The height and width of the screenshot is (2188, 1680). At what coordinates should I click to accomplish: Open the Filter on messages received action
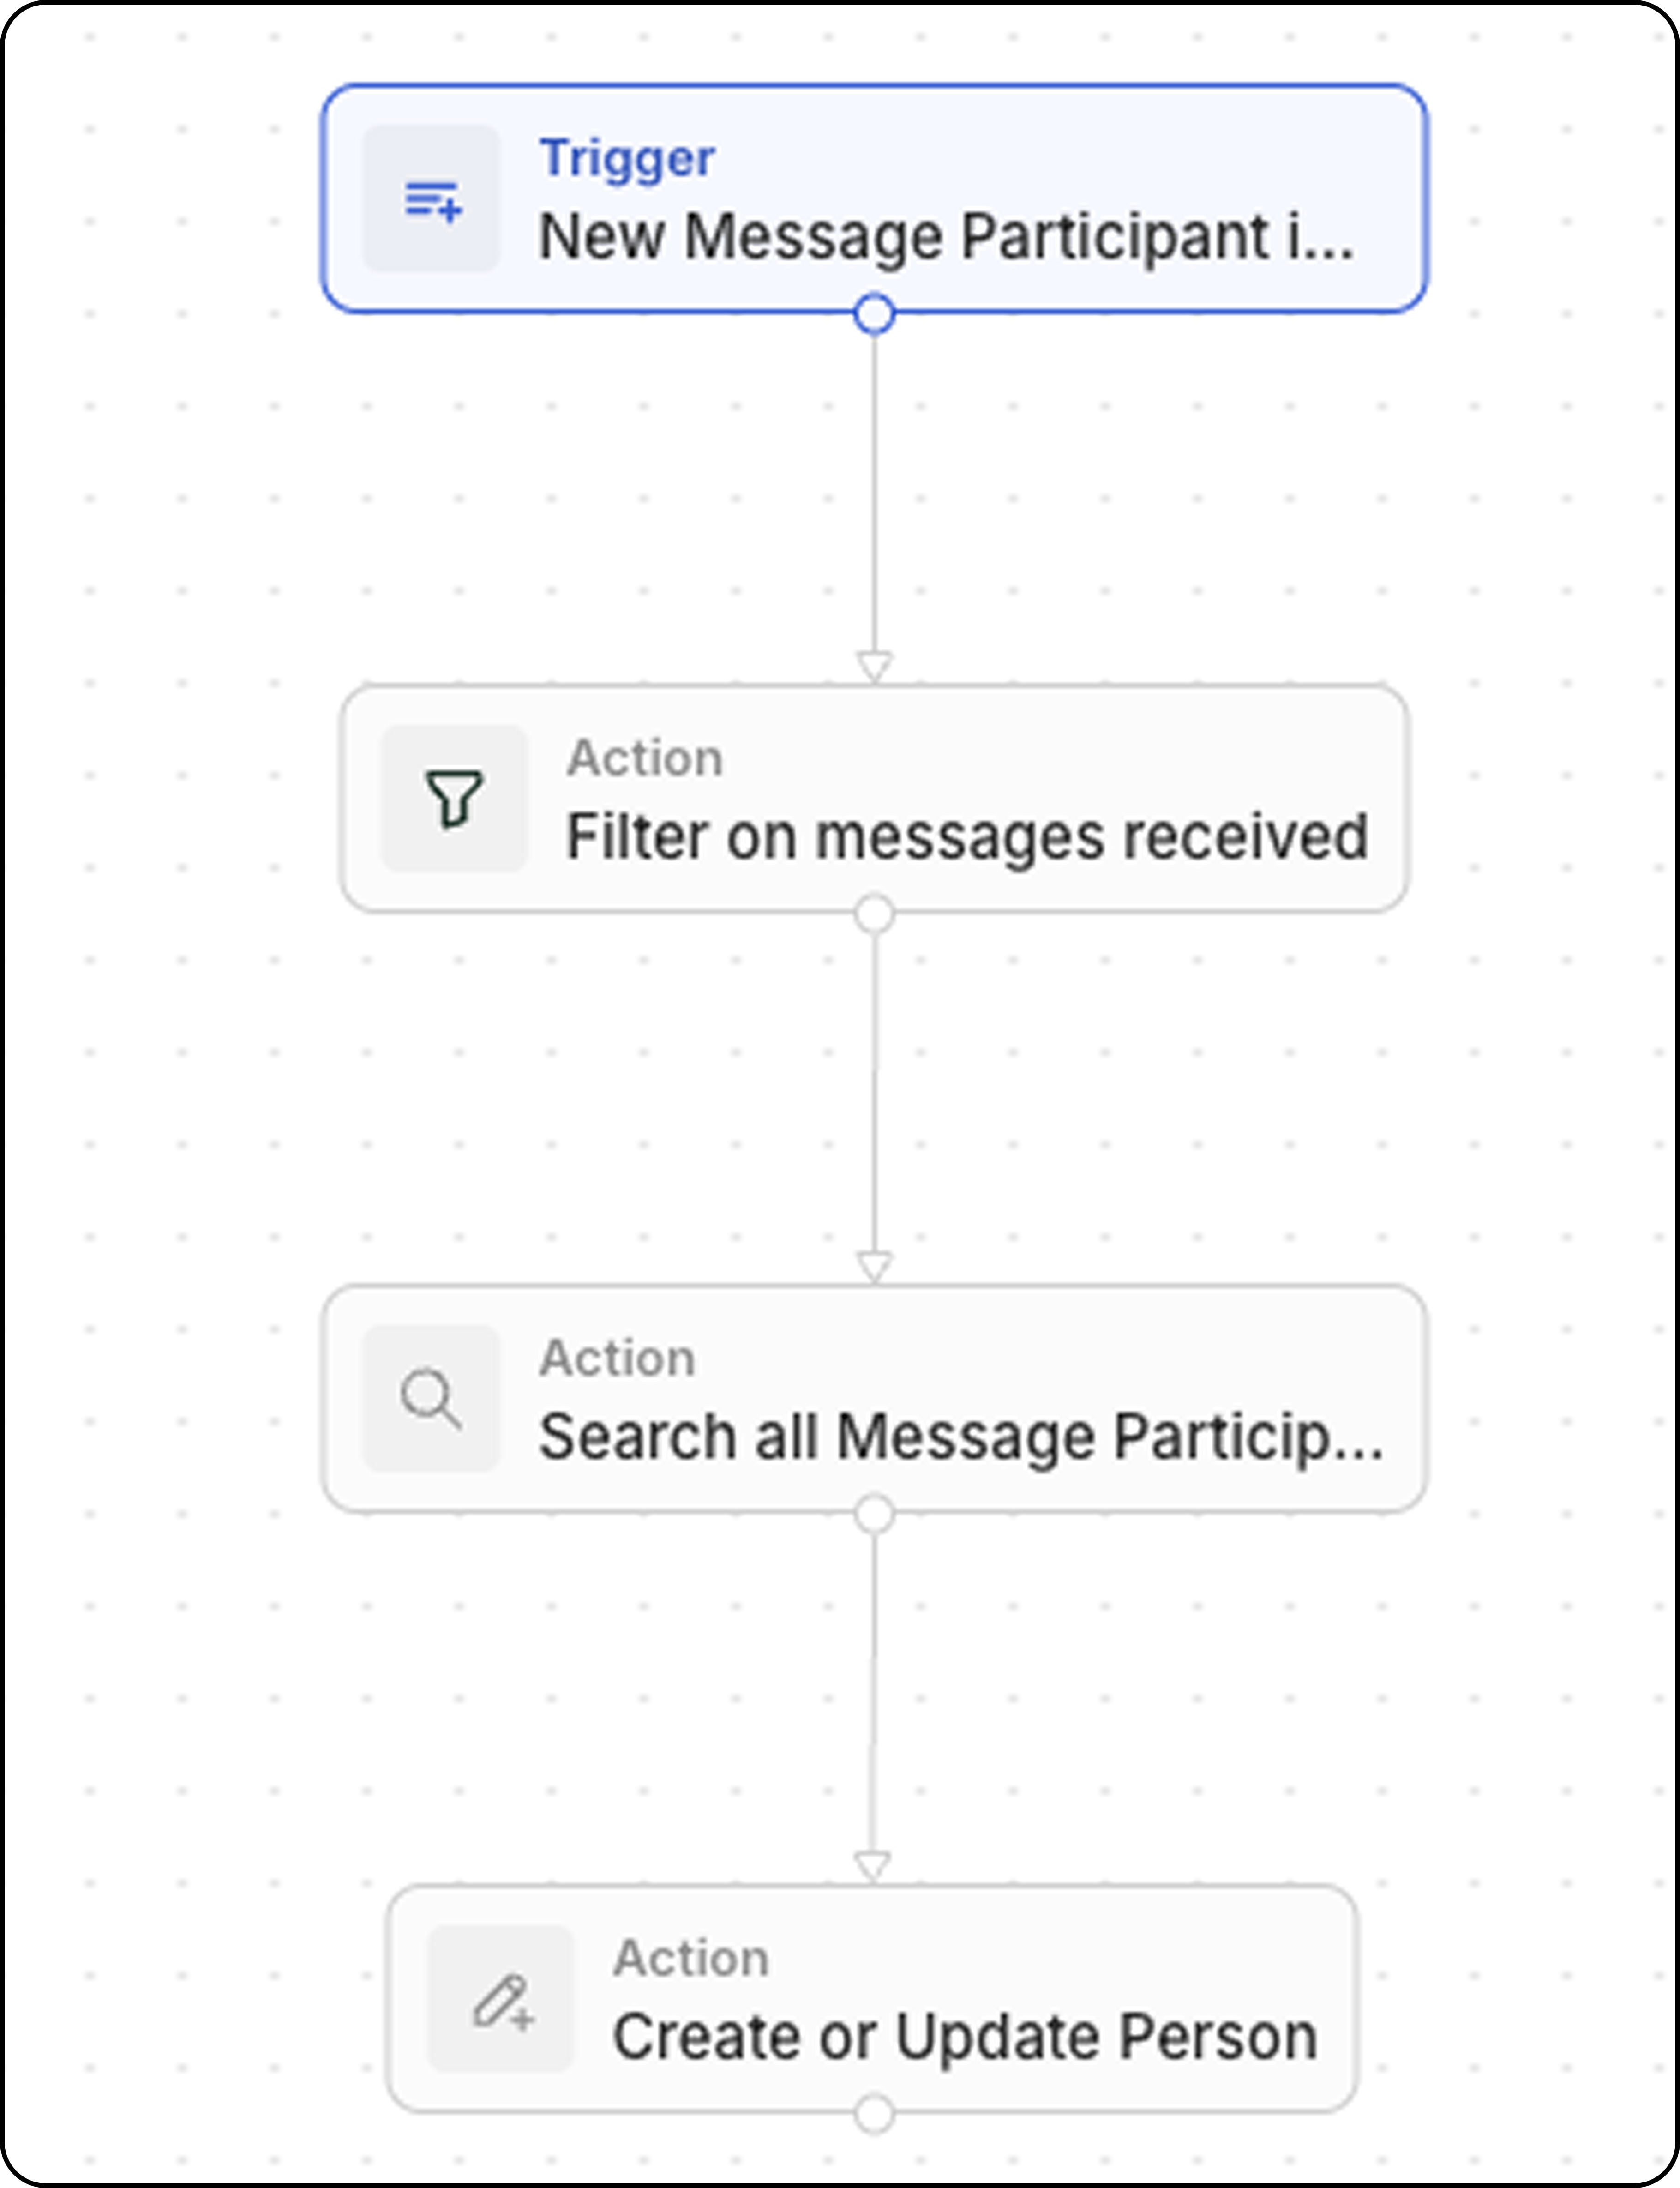(874, 798)
